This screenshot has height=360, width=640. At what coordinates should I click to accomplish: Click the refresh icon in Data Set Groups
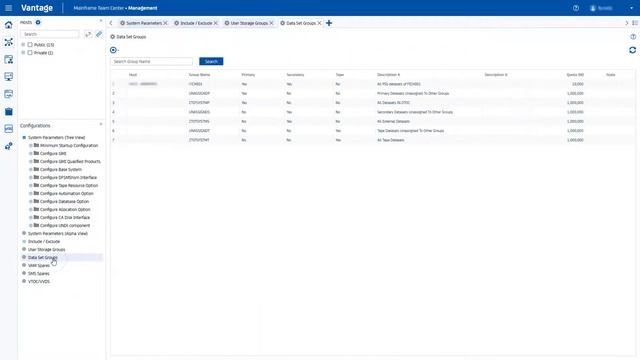click(x=632, y=50)
